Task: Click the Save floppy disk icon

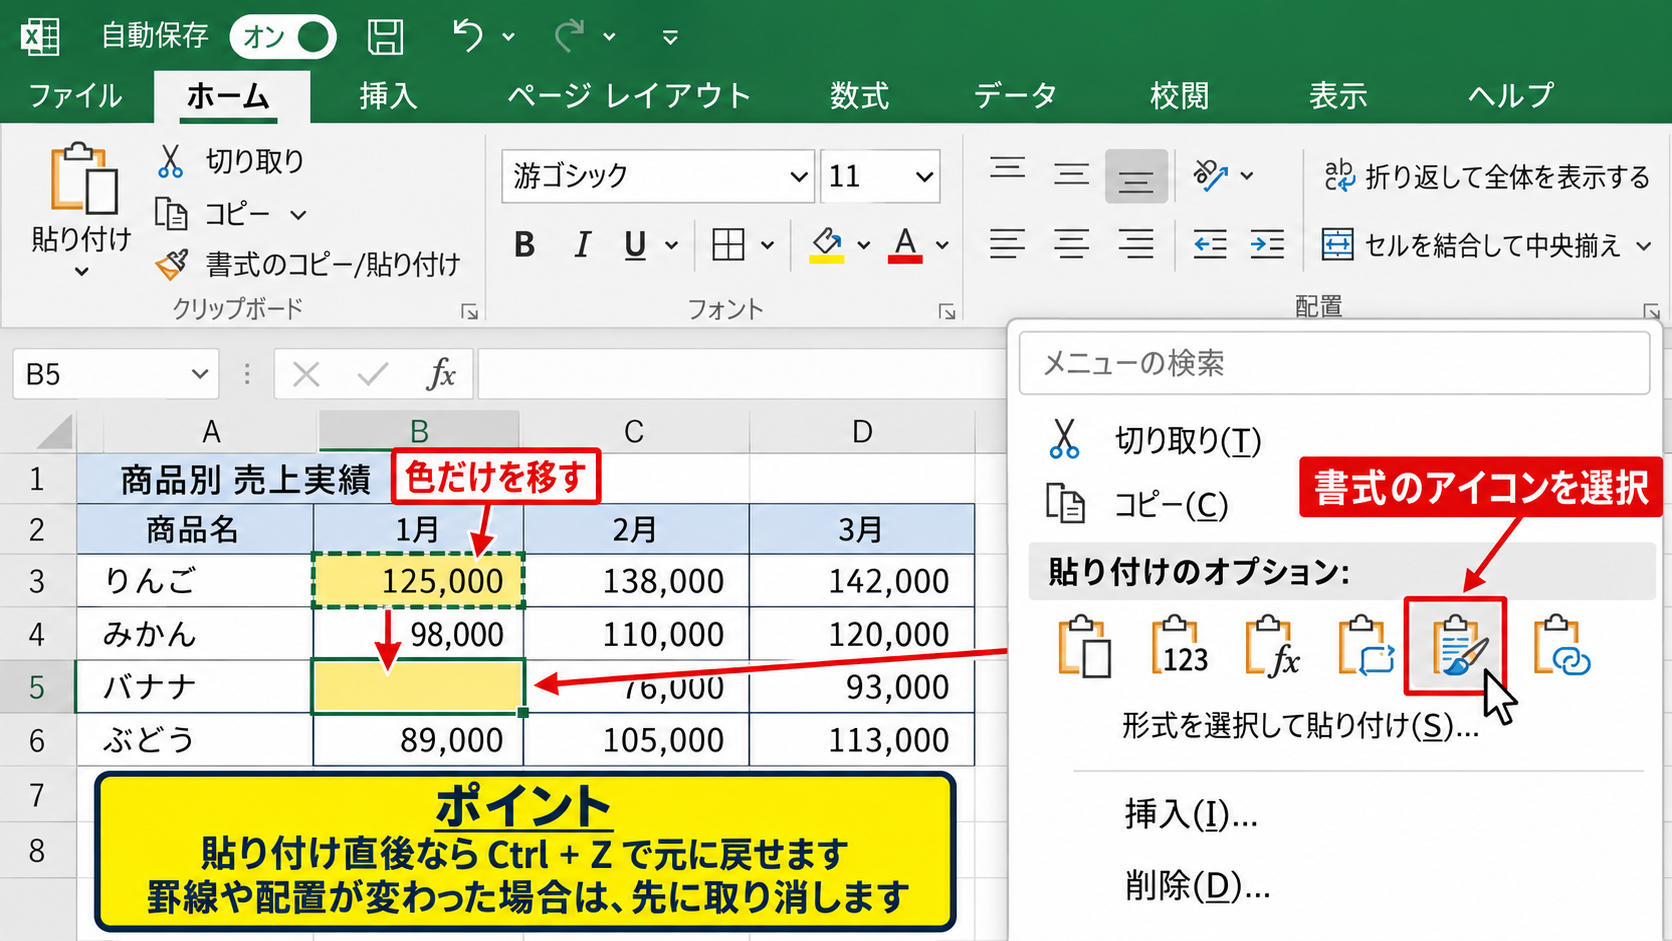Action: click(385, 37)
